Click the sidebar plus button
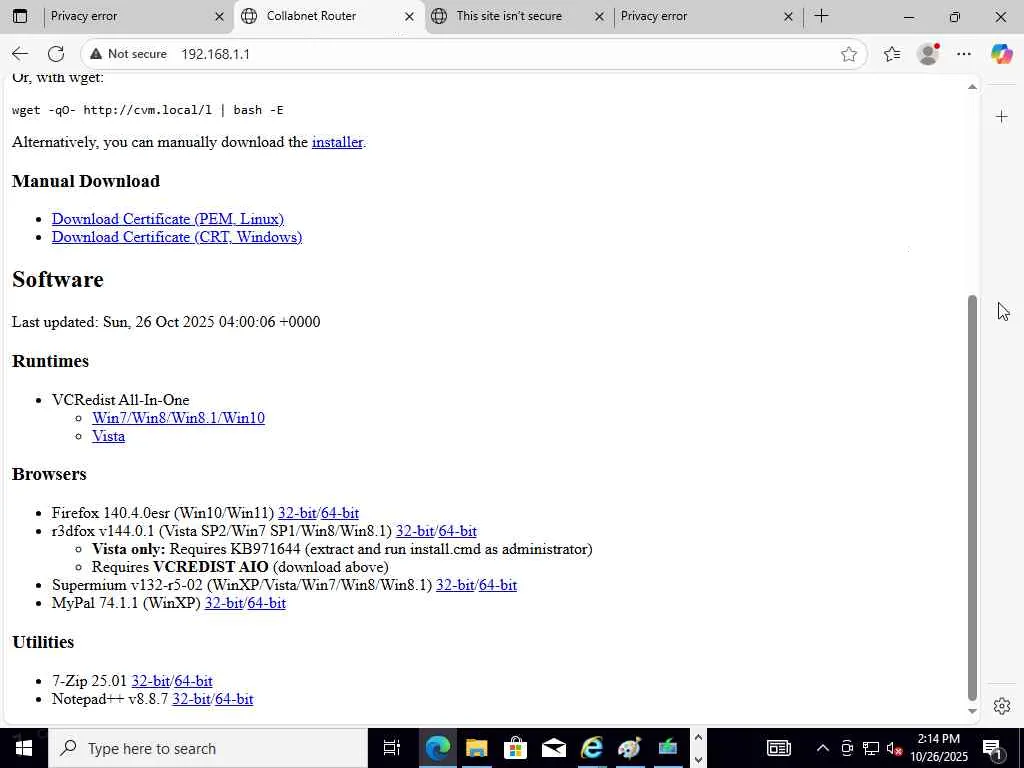This screenshot has height=768, width=1024. pyautogui.click(x=1002, y=117)
